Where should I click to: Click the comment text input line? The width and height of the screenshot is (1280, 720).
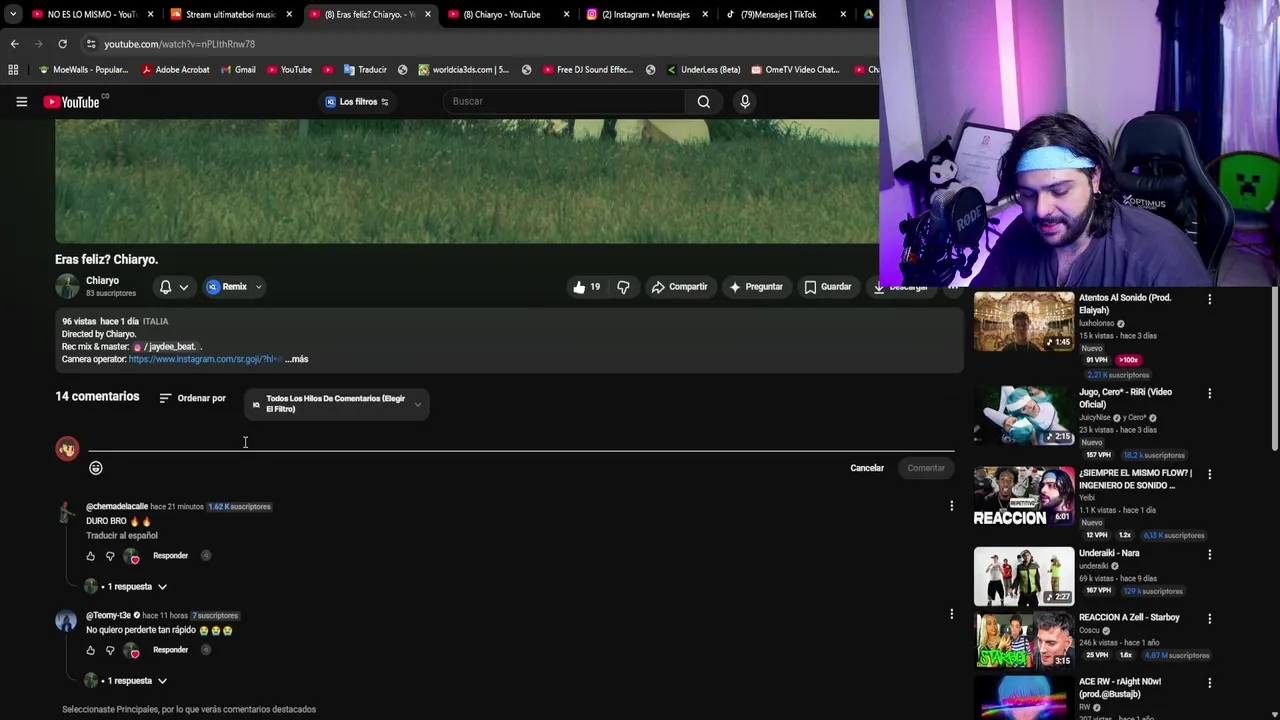(x=521, y=443)
